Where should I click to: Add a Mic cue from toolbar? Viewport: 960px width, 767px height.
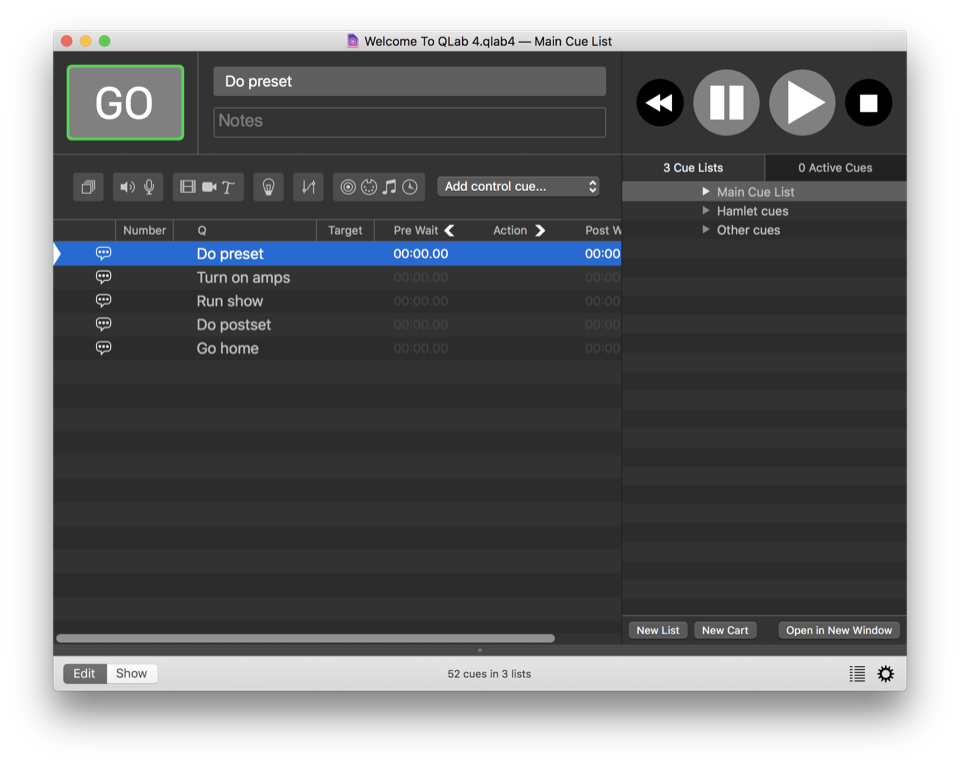[150, 187]
